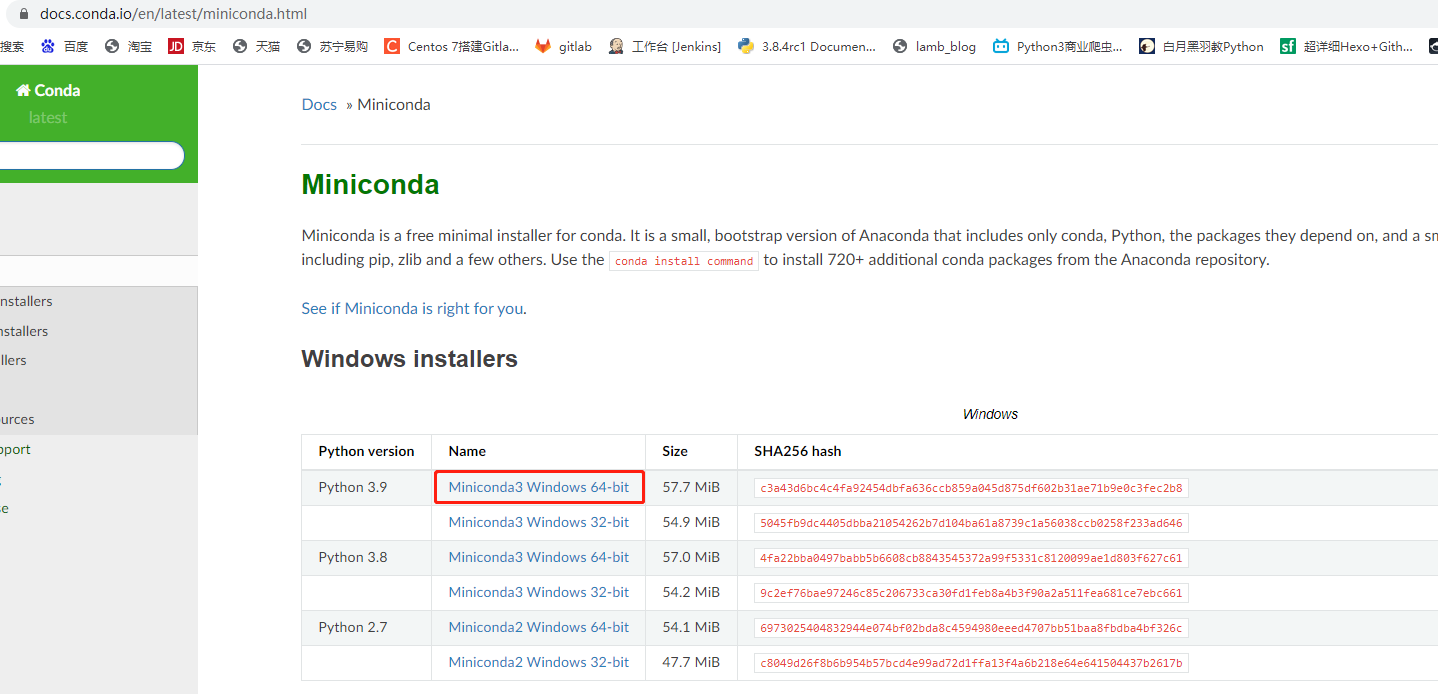Click the green Miniconda page heading
The height and width of the screenshot is (694, 1438).
coord(370,185)
